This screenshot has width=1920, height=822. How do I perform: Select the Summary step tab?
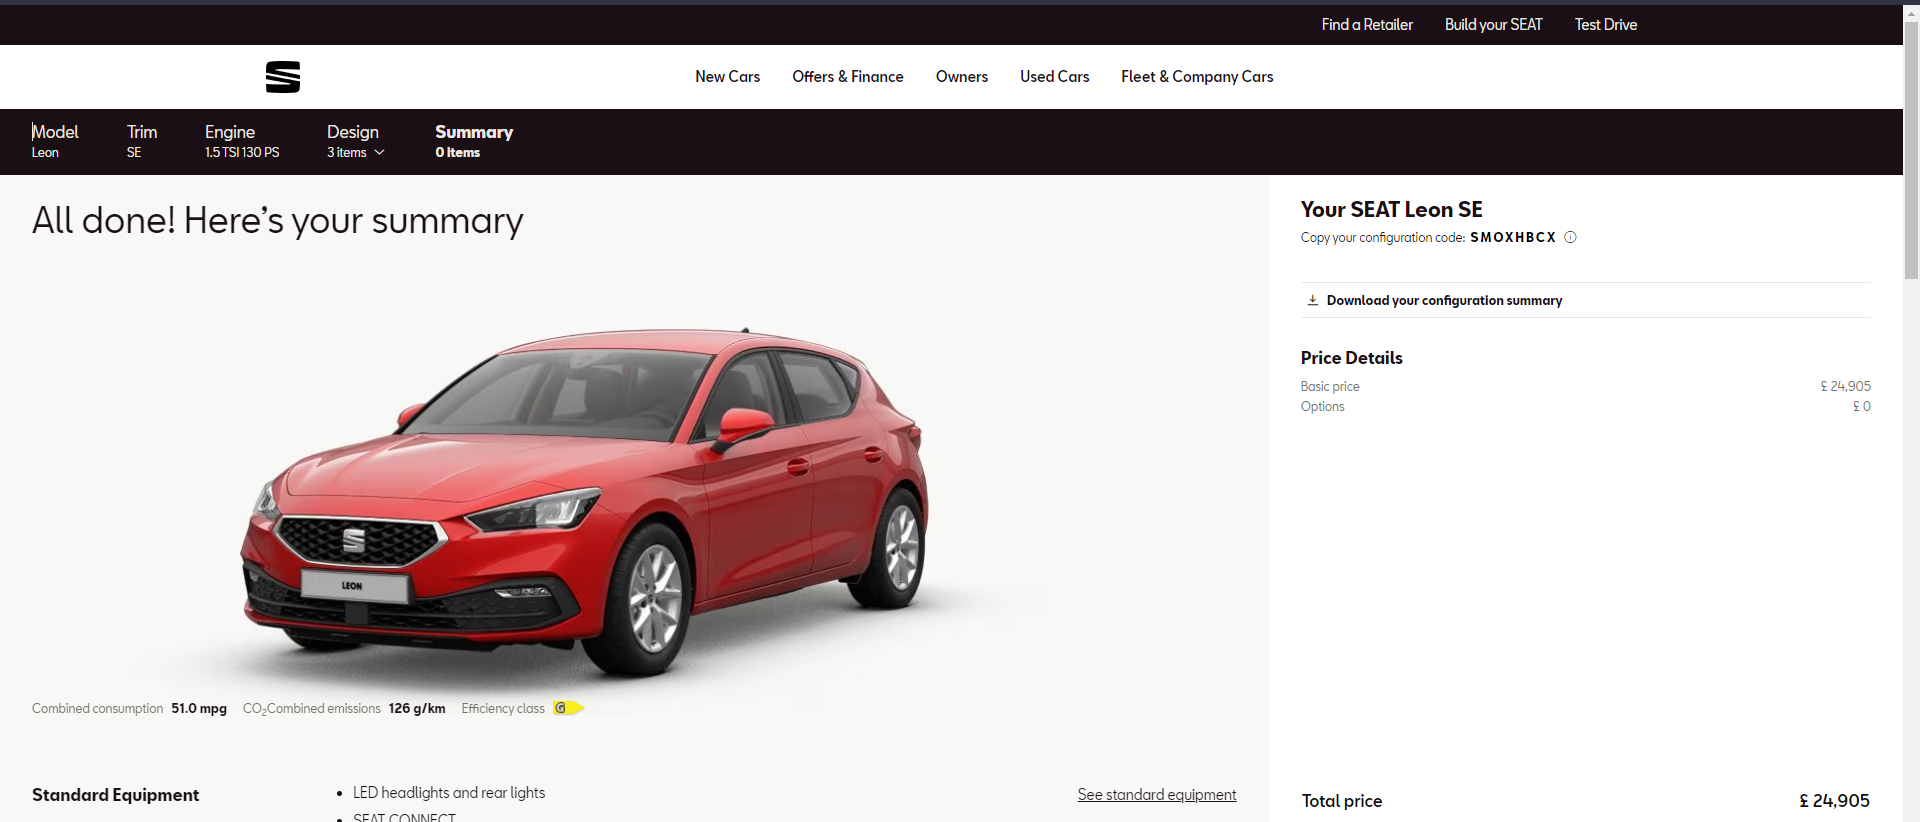pos(474,141)
